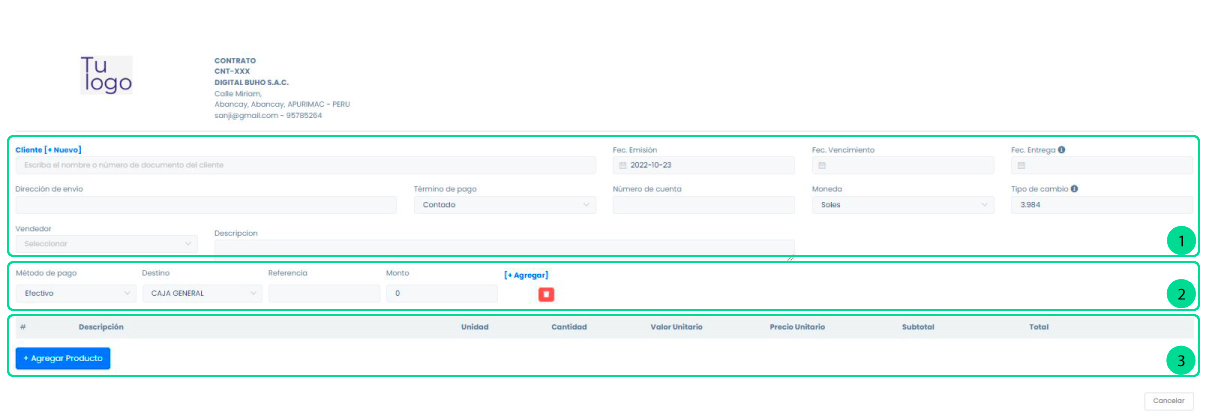1207x418 pixels.
Task: Click the Dirección de envío field
Action: coord(206,205)
